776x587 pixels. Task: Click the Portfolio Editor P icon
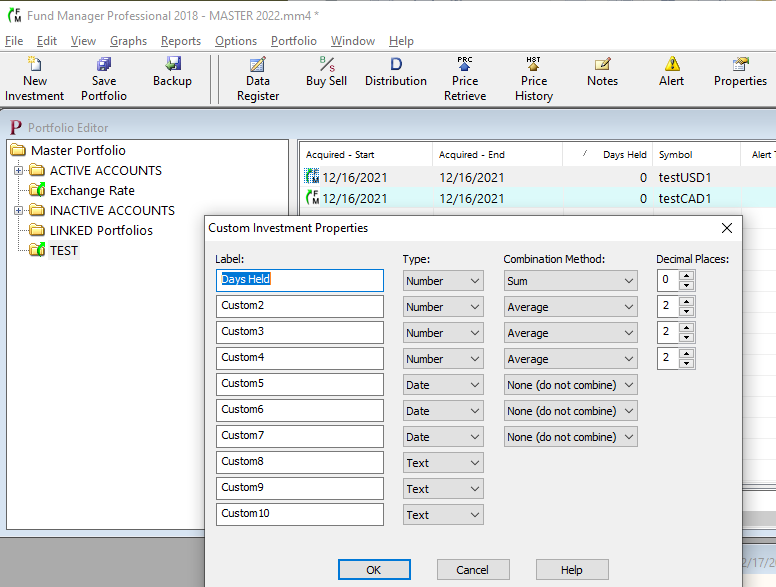pos(16,127)
